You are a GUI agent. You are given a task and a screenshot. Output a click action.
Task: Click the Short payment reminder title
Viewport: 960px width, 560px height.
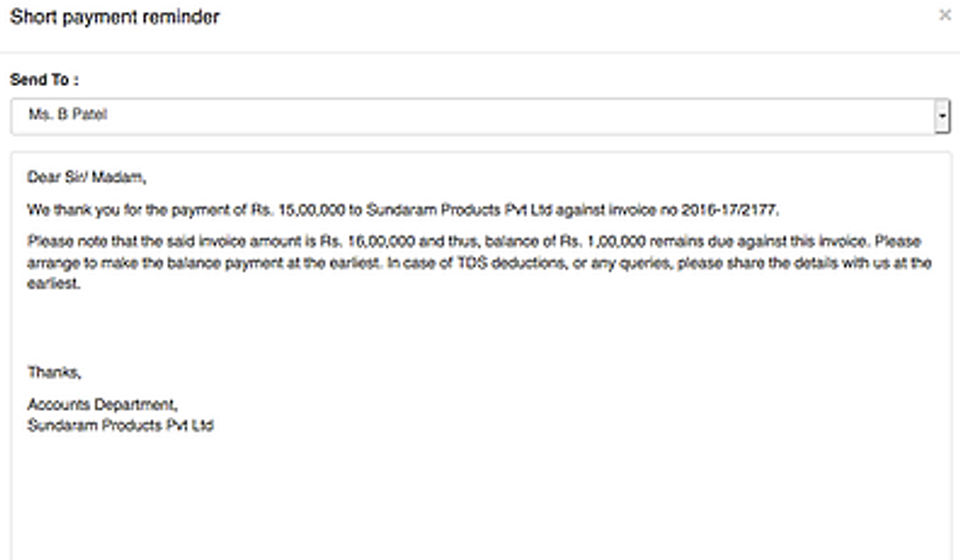(114, 17)
